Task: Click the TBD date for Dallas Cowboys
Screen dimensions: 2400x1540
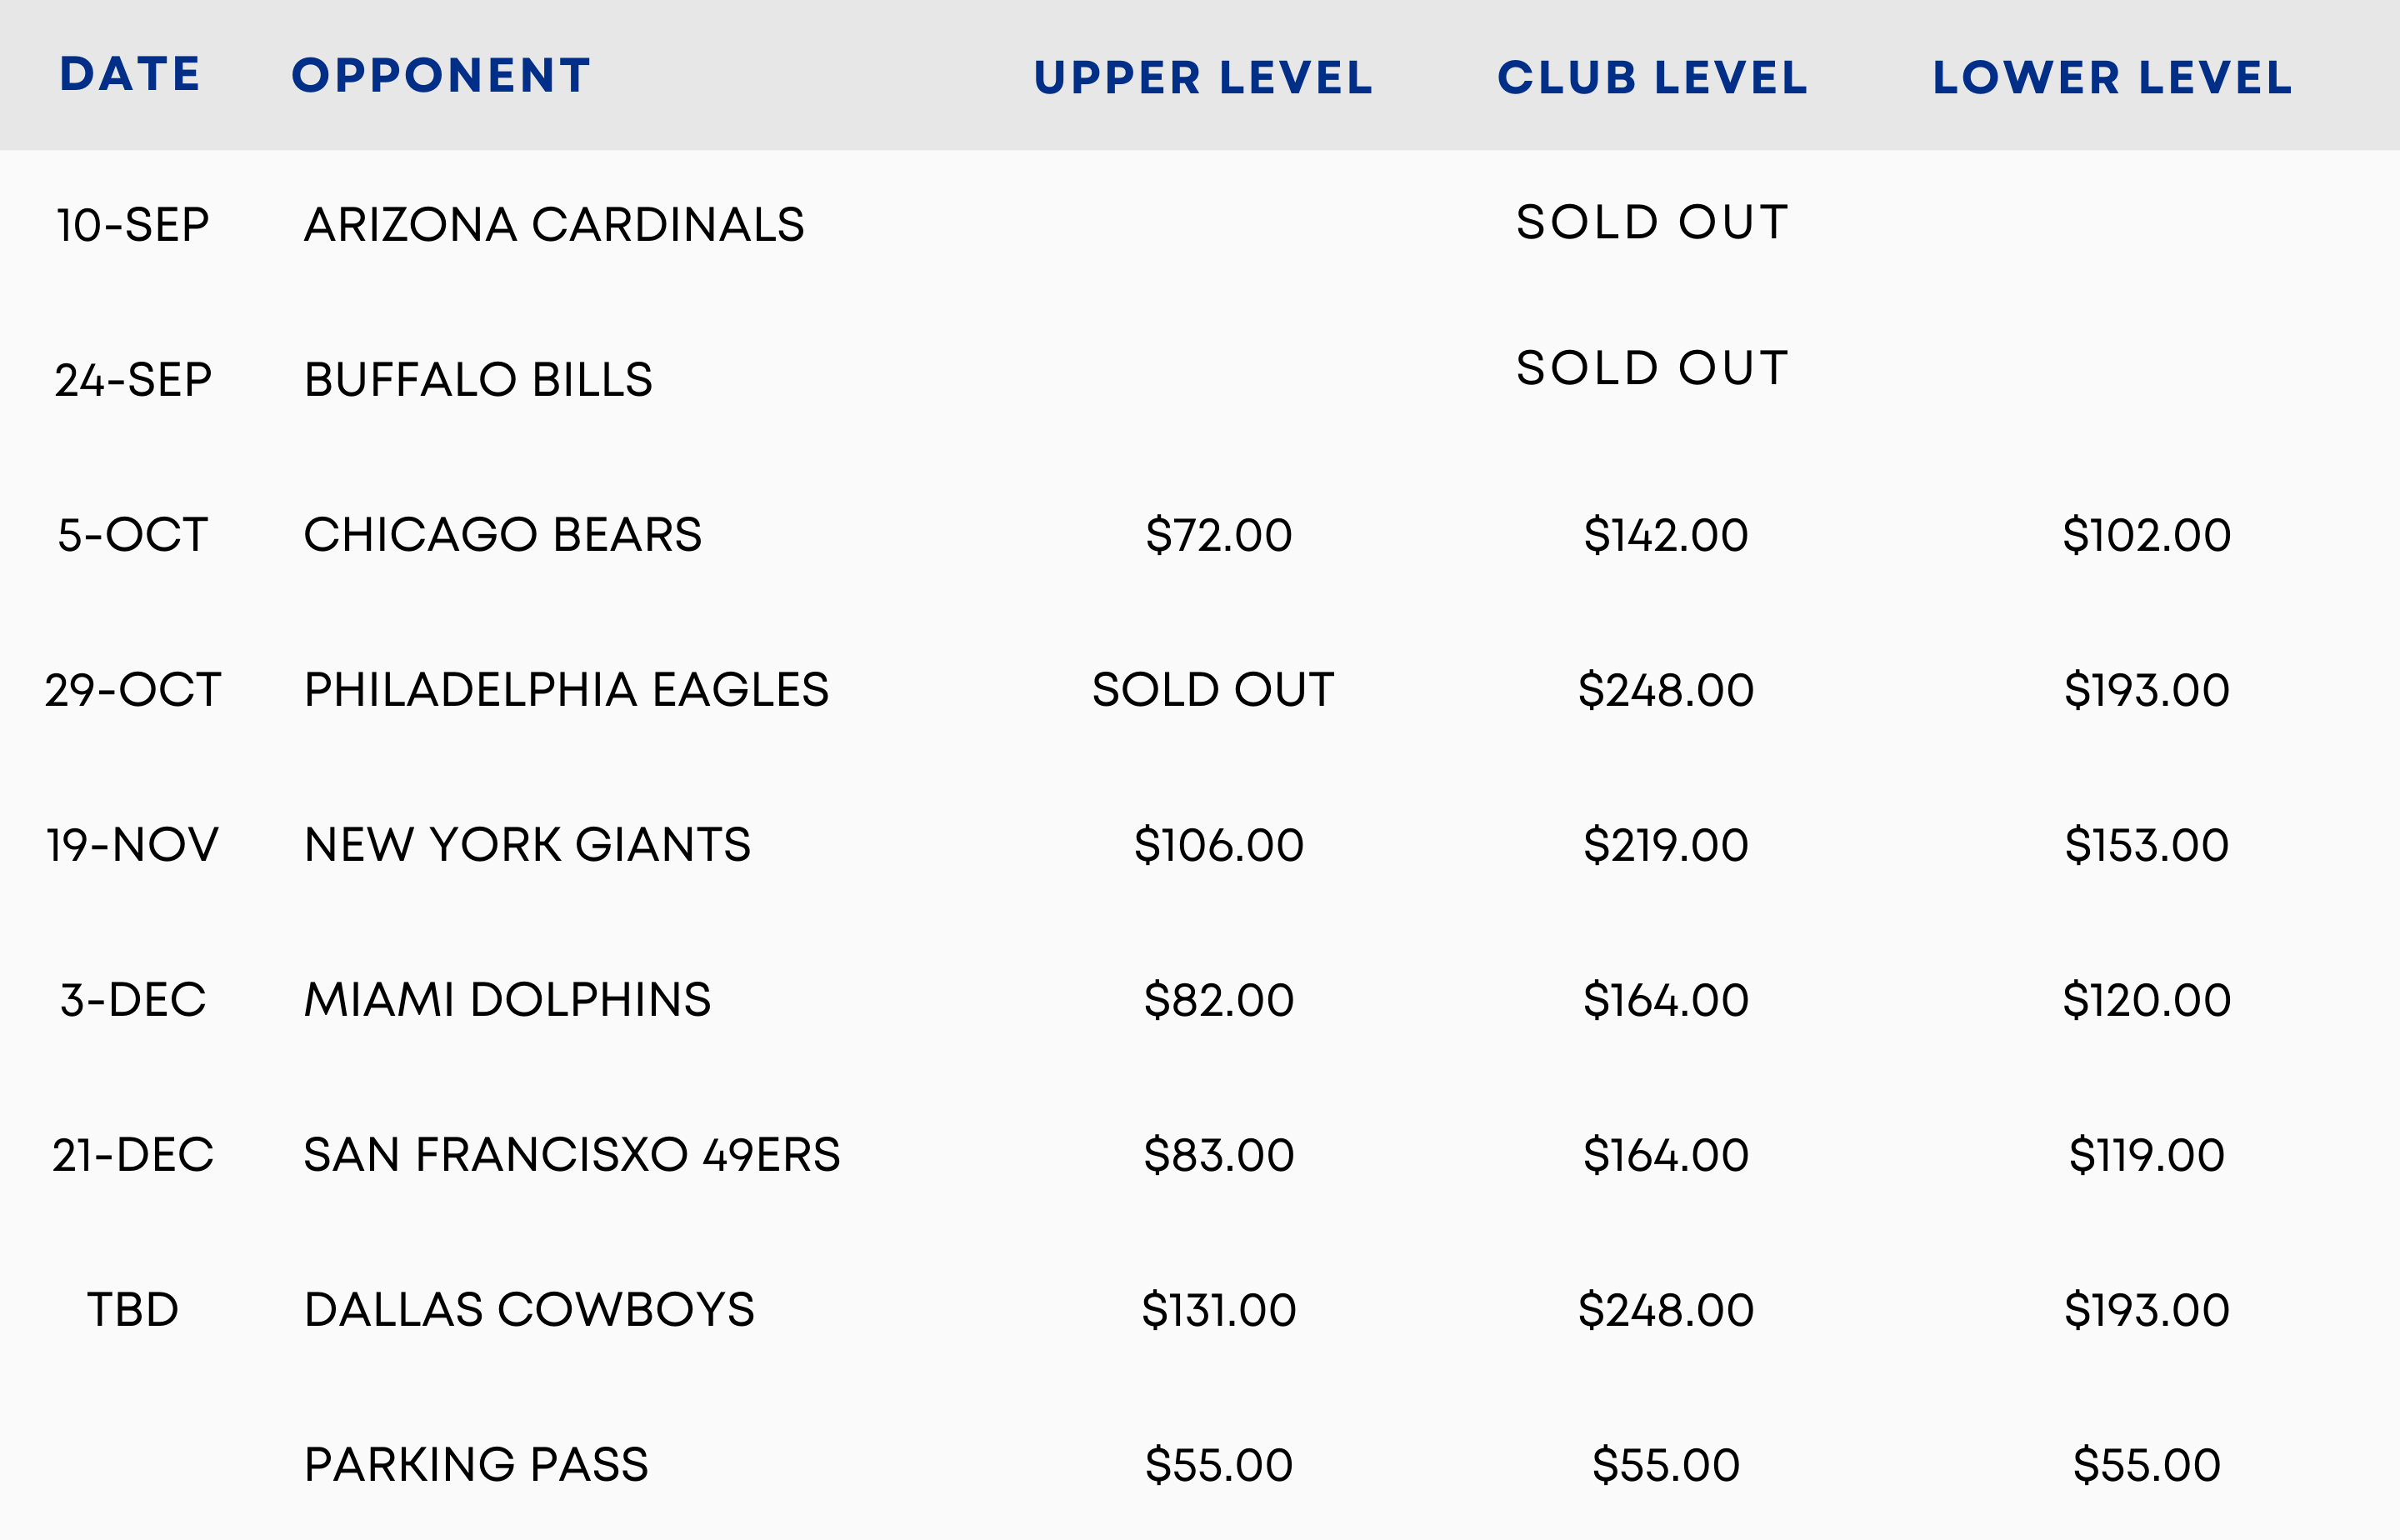Action: point(132,1310)
